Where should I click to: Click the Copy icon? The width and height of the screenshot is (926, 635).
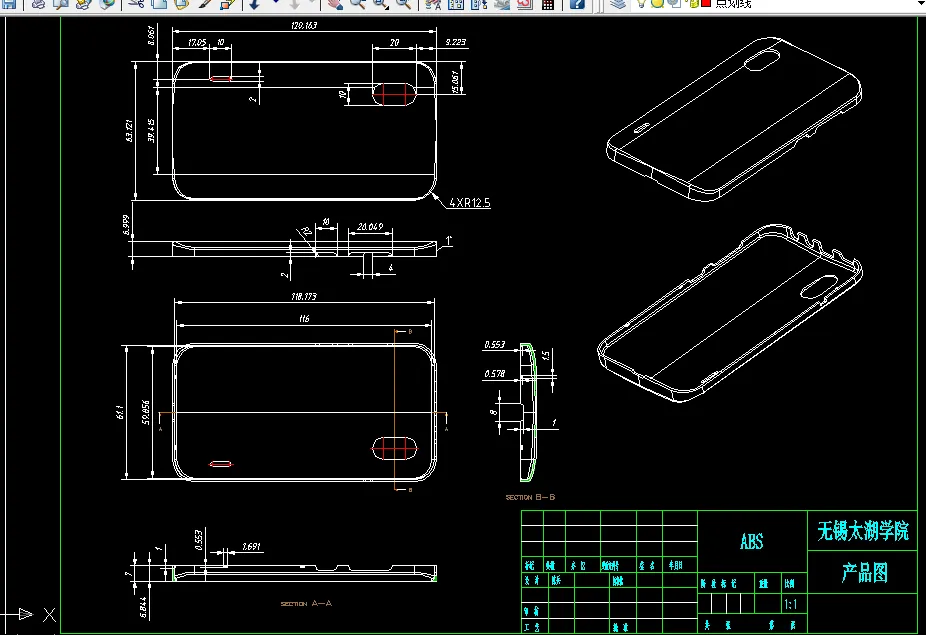159,4
